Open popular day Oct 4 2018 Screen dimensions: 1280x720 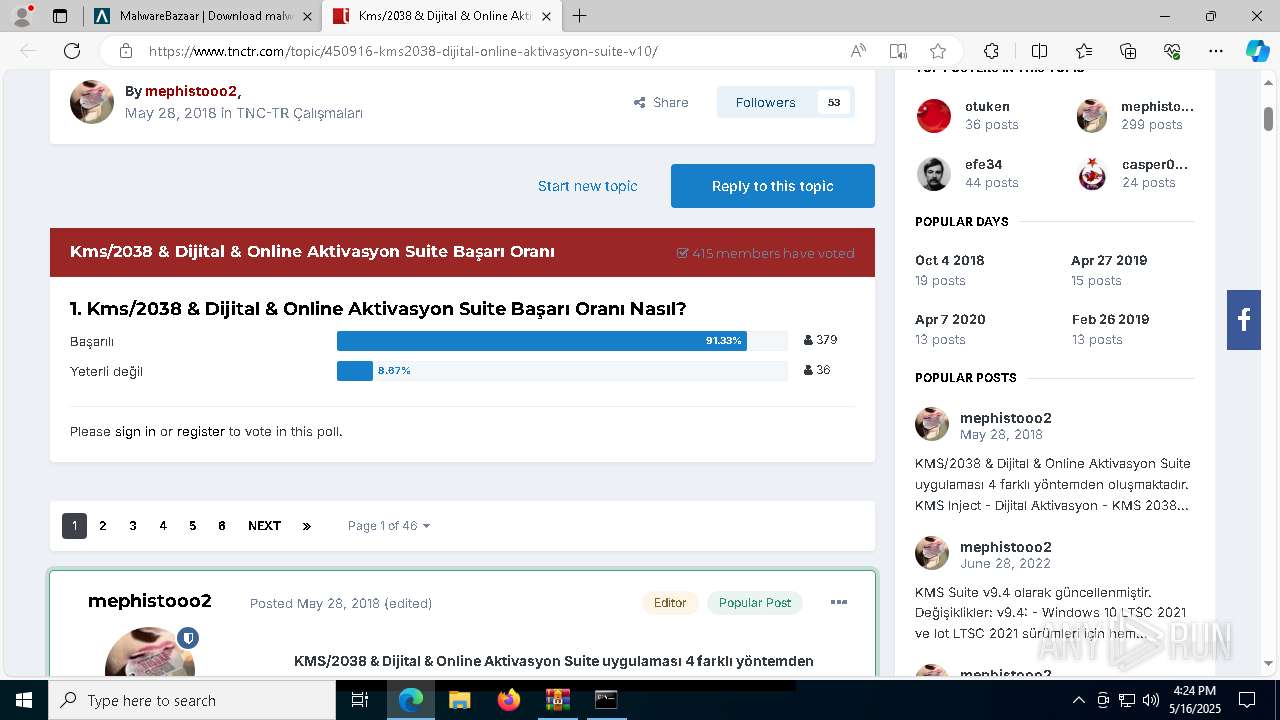(x=950, y=260)
